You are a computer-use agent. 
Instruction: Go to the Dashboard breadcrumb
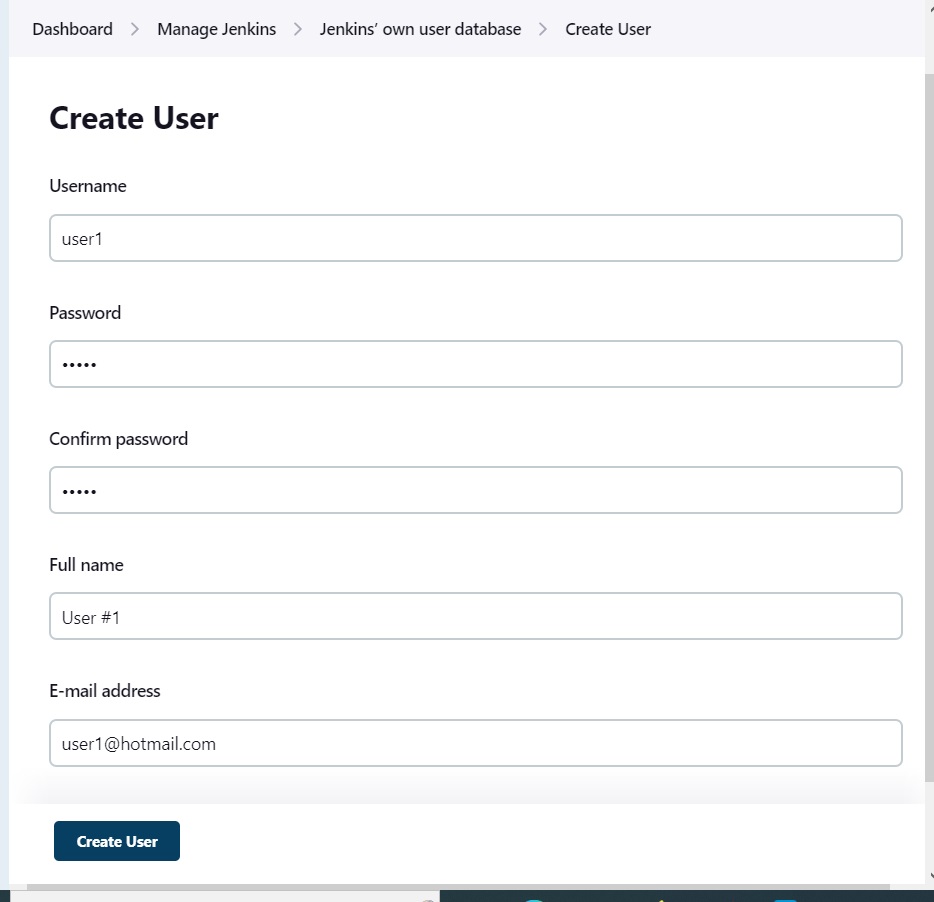[72, 29]
